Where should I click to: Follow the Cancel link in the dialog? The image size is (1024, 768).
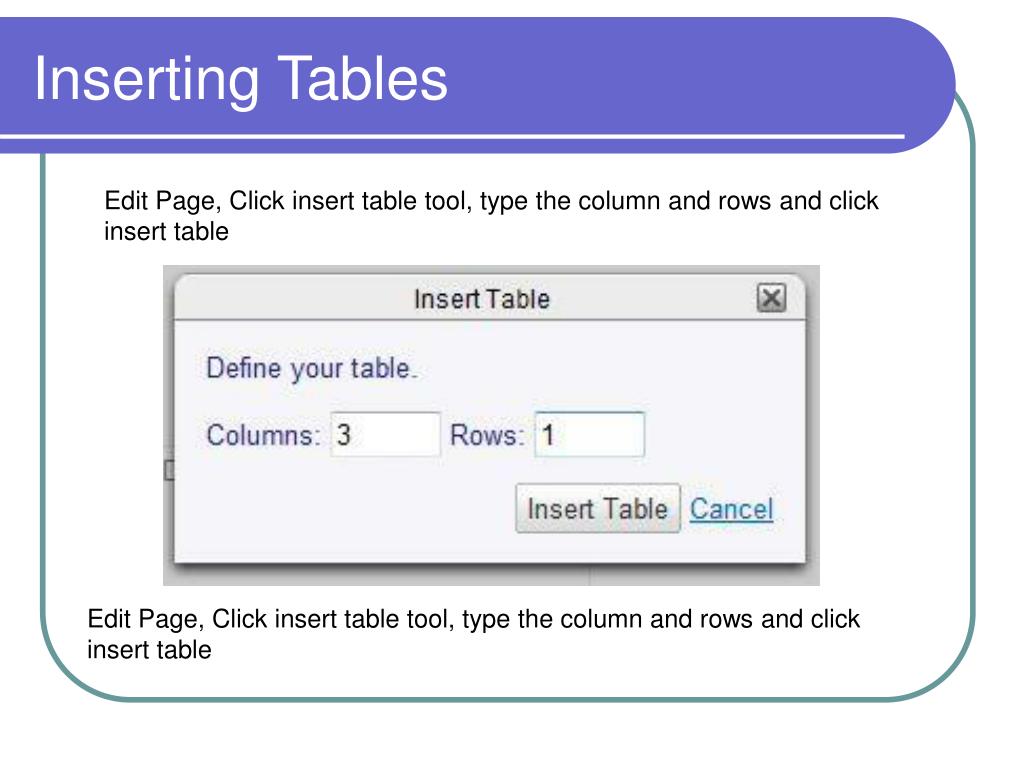pos(731,509)
